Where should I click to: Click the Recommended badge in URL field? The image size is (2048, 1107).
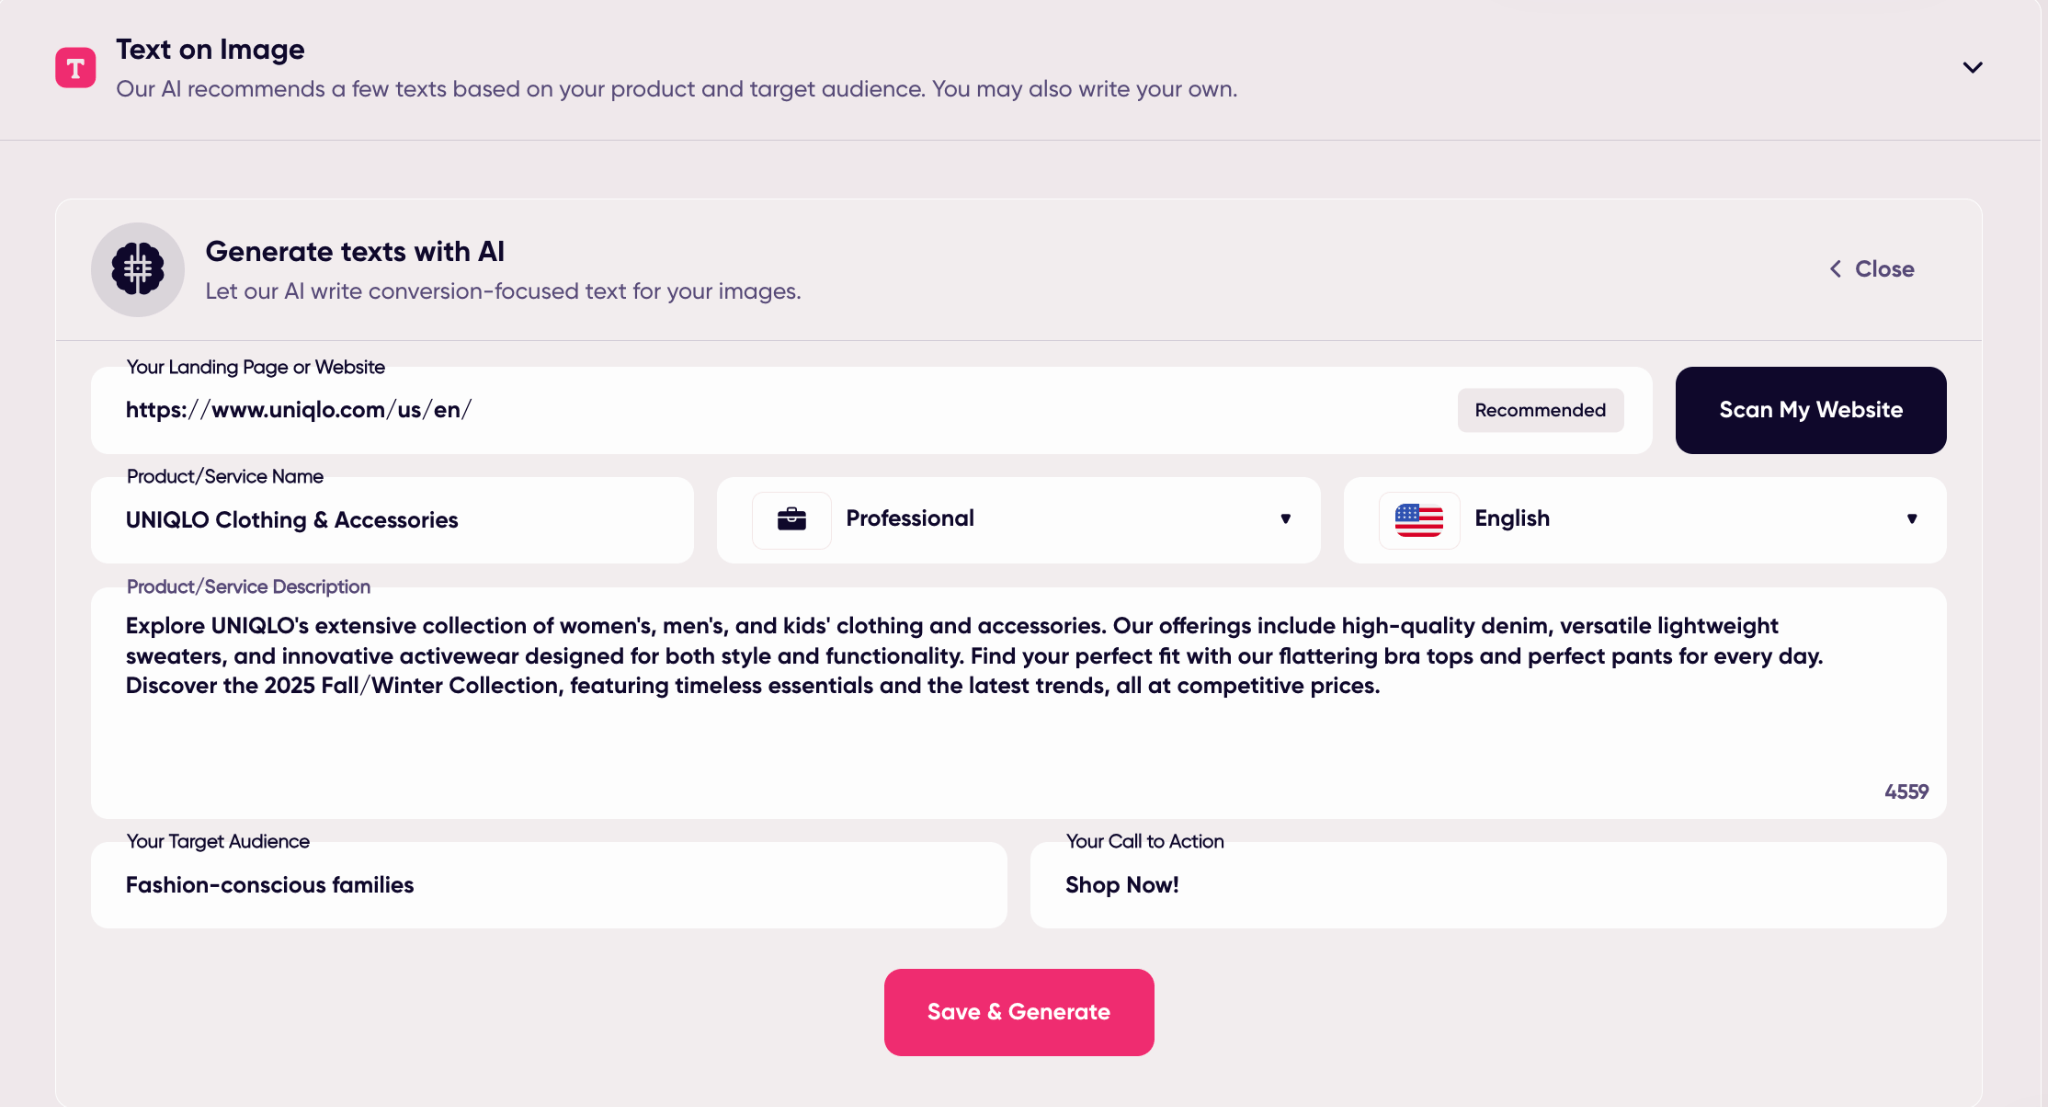1540,410
